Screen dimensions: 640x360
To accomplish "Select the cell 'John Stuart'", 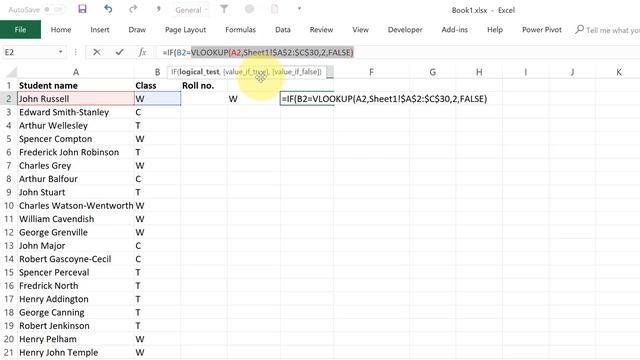I will (76, 192).
